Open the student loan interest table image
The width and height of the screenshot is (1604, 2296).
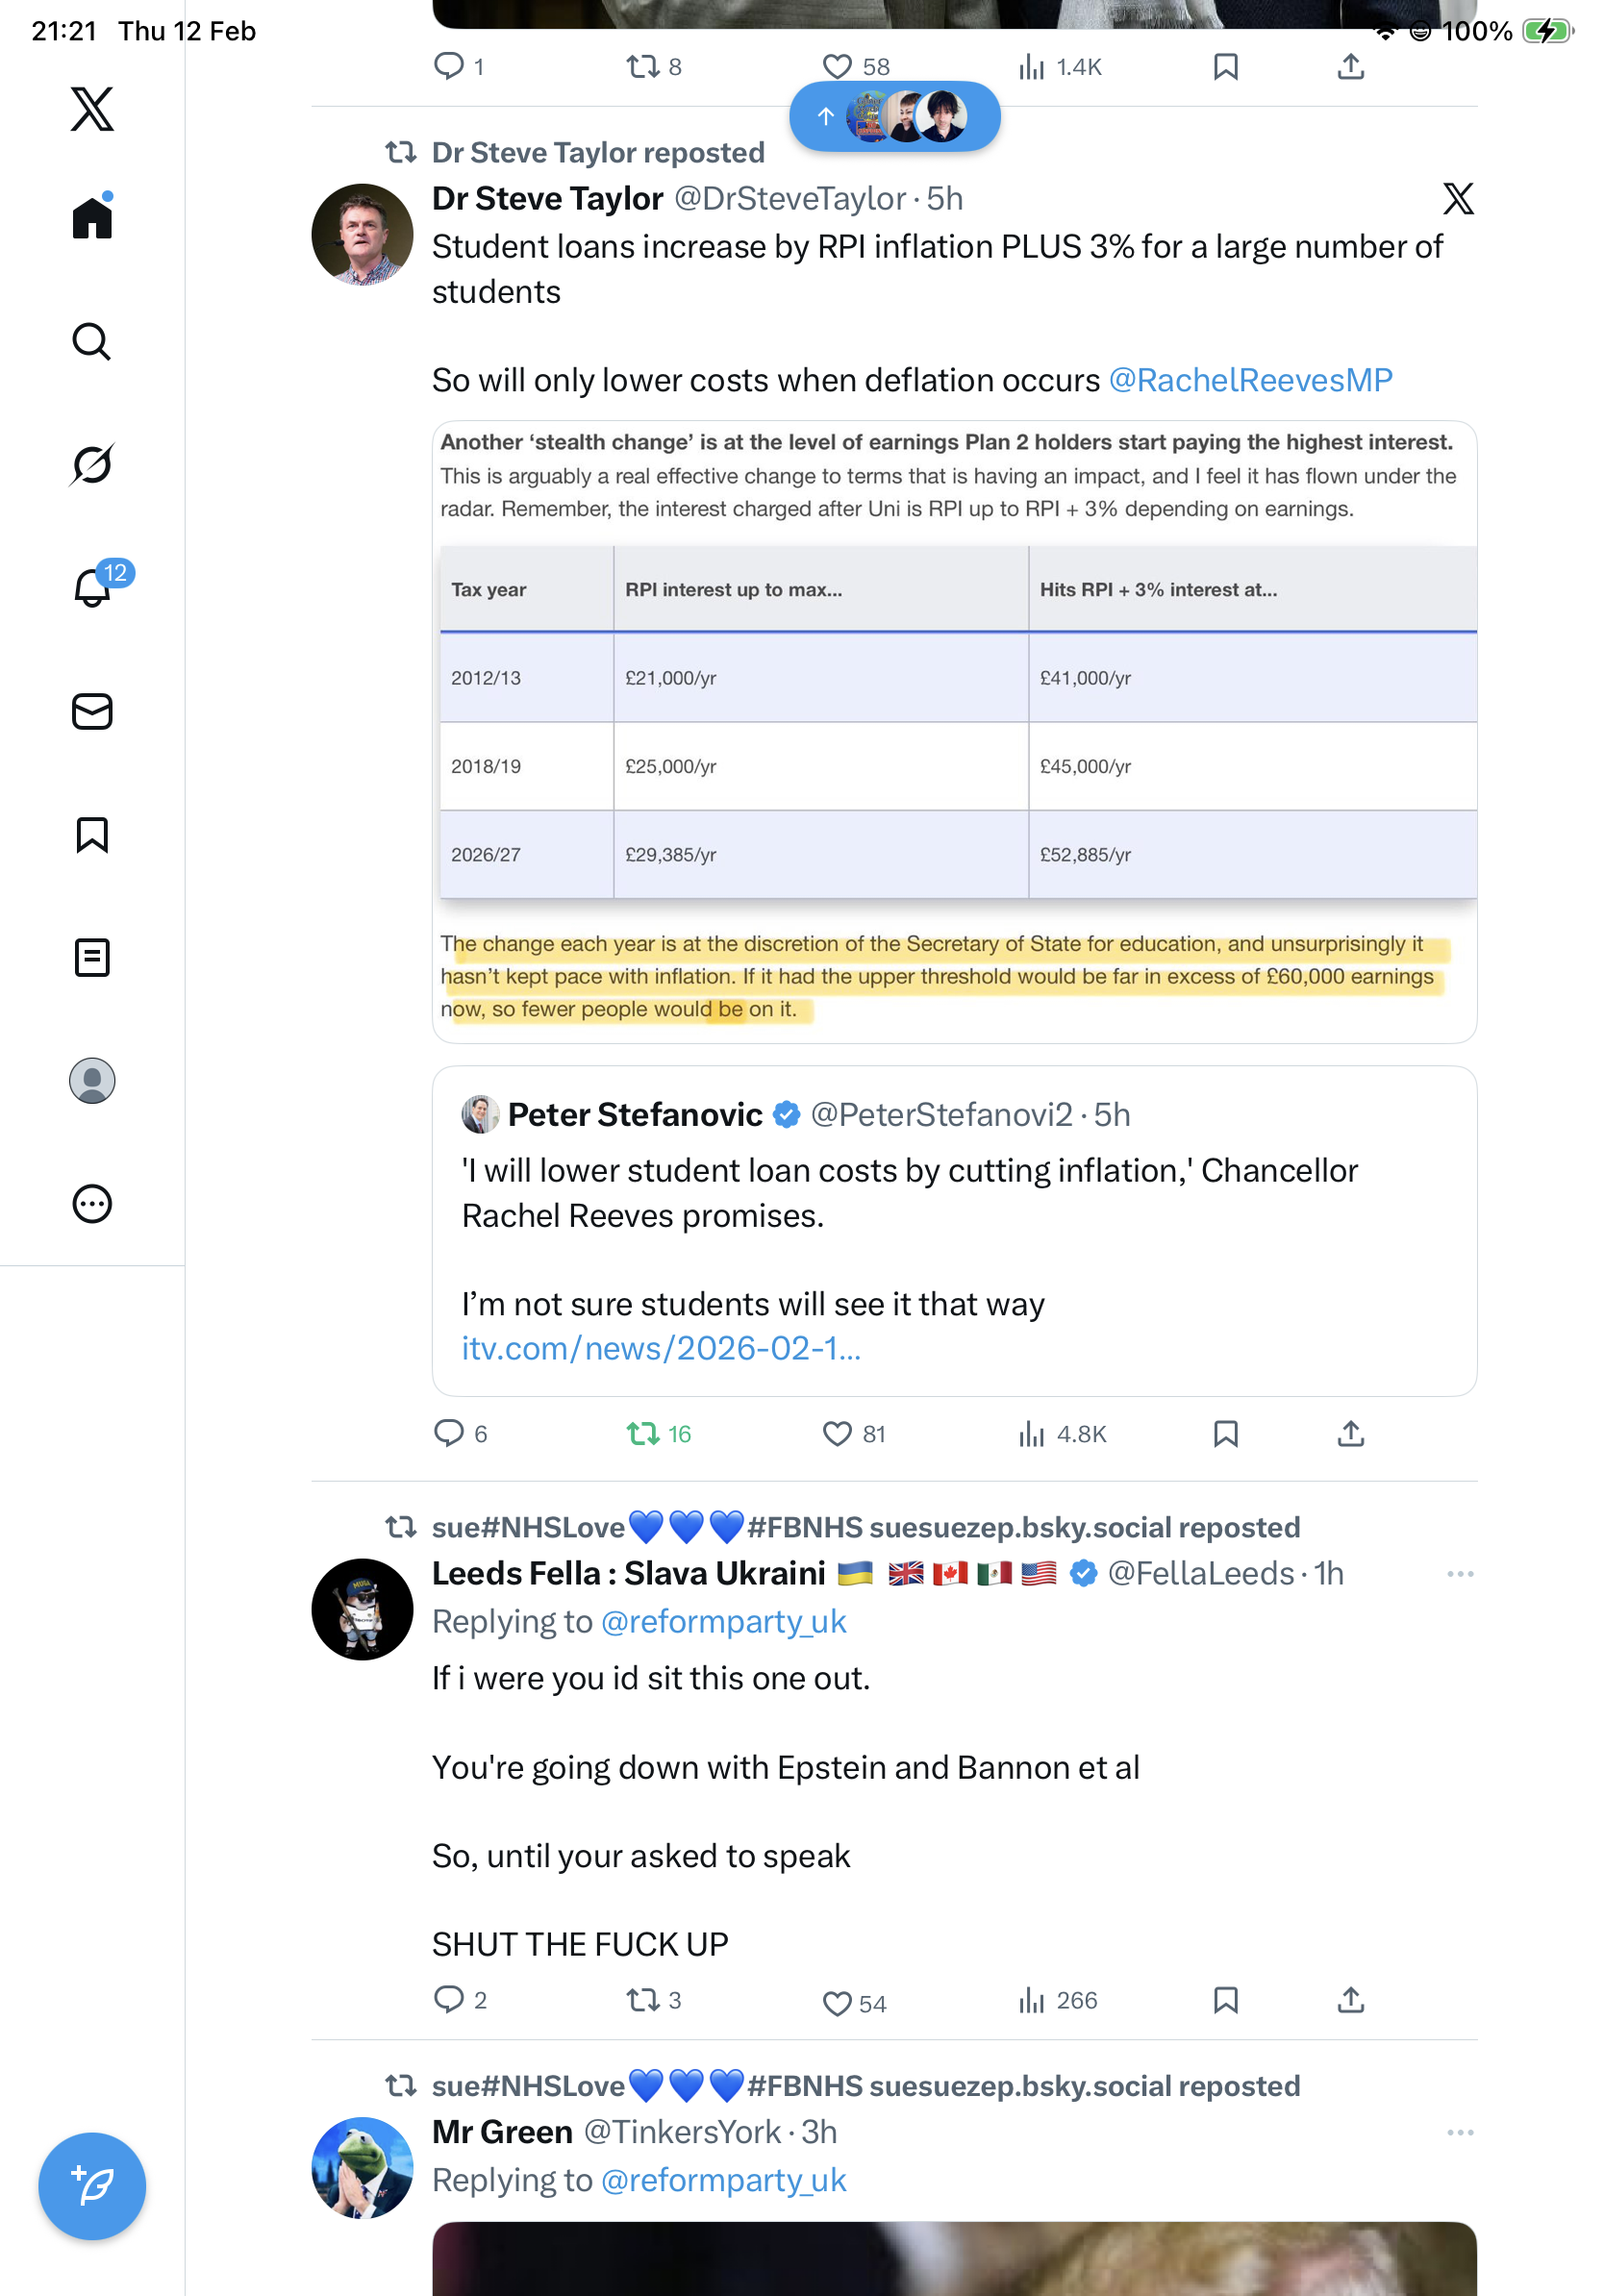point(954,732)
